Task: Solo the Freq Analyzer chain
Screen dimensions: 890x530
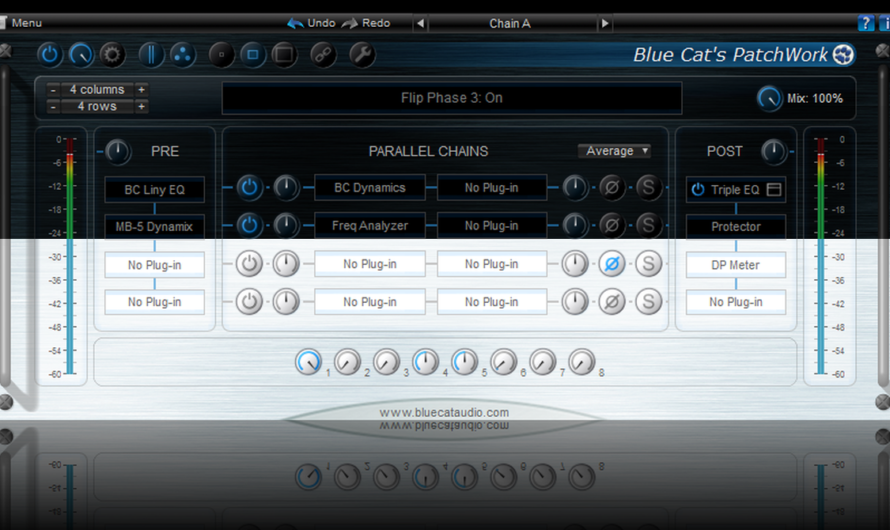Action: click(649, 225)
